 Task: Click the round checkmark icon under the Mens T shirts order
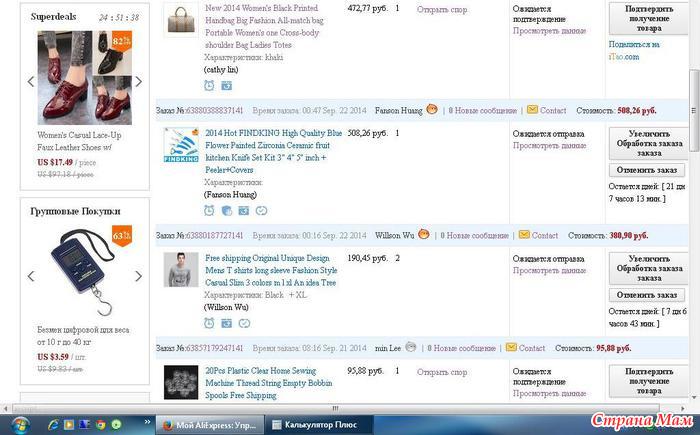(244, 323)
